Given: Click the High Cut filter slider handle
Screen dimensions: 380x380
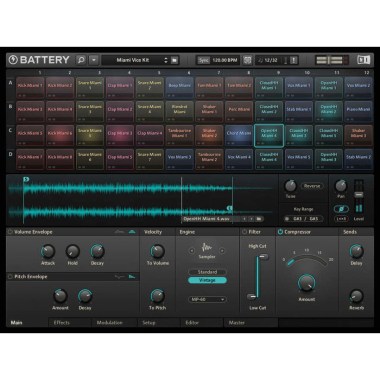Looking at the screenshot, I should point(263,257).
